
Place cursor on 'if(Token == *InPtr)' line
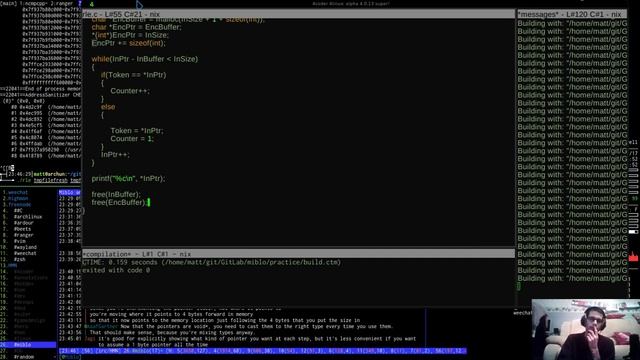click(x=133, y=75)
